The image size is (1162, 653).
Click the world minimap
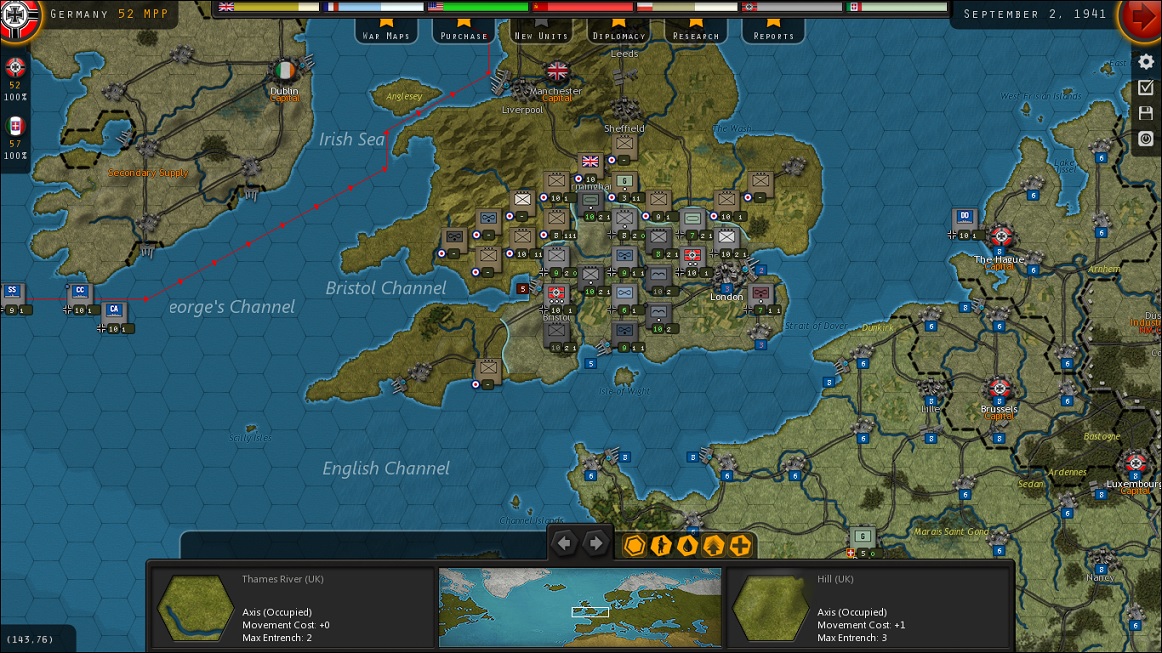point(580,607)
